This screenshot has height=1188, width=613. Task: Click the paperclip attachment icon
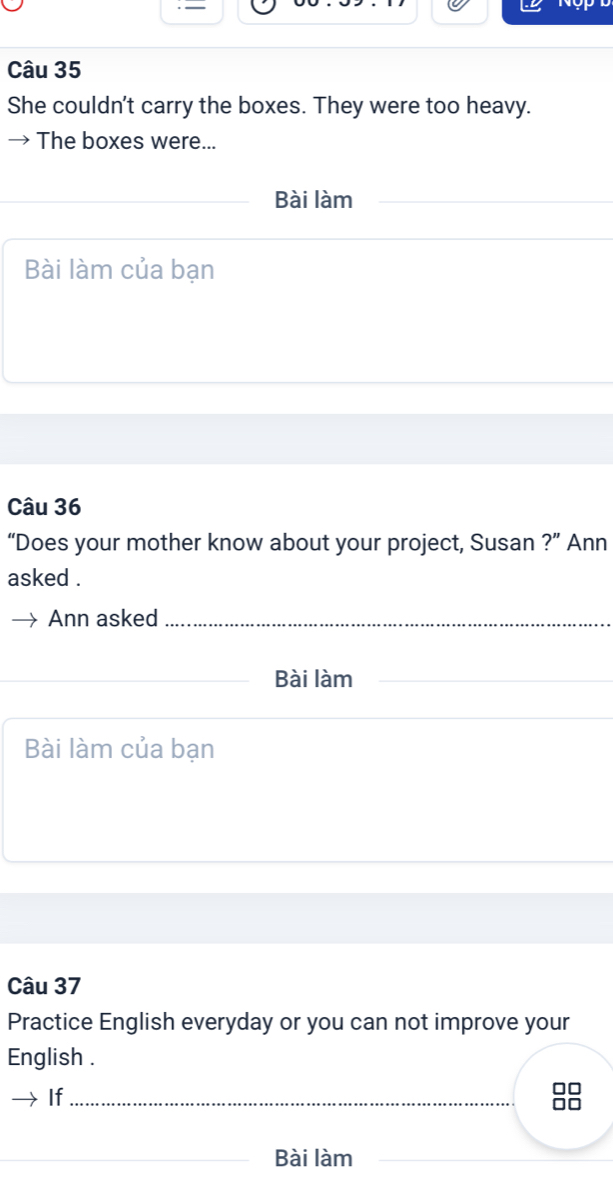pos(458,6)
